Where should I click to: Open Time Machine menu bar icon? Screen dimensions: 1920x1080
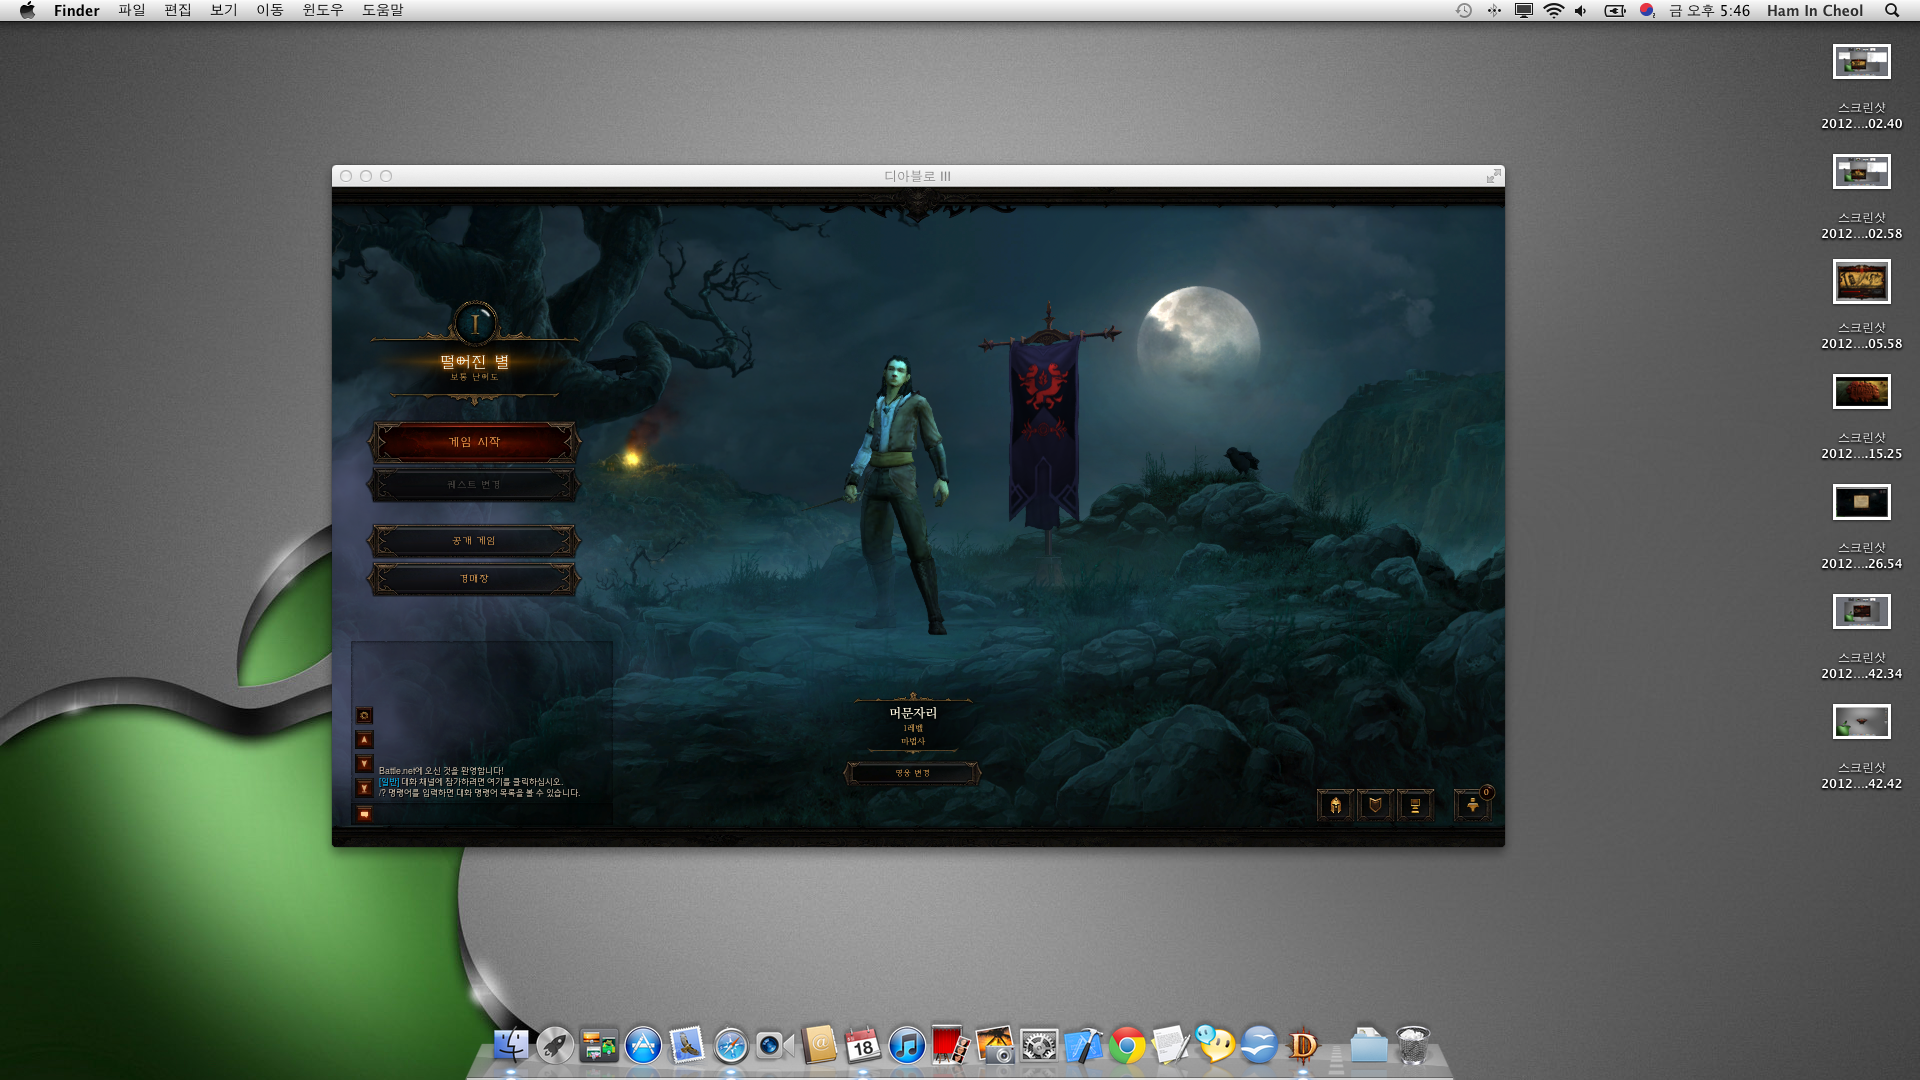point(1464,10)
